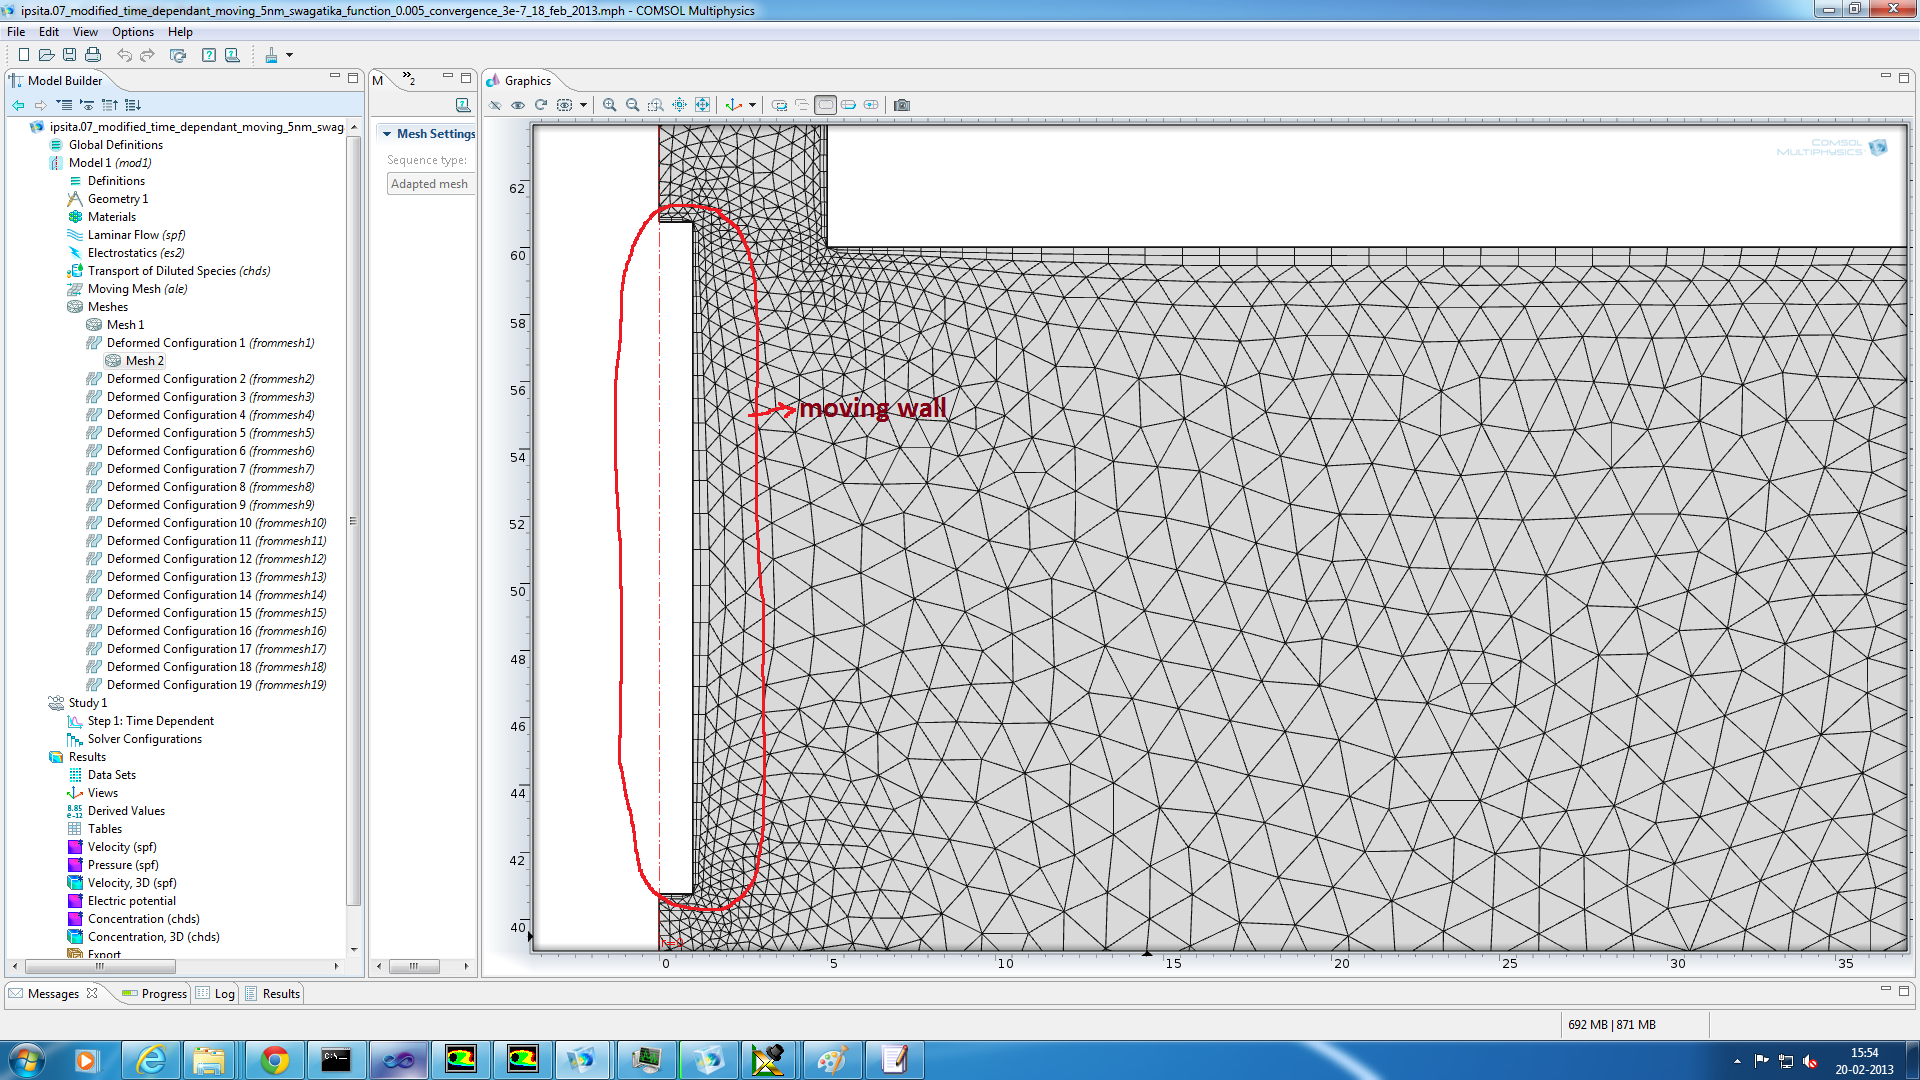
Task: Click the Zoom Out magnifier icon
Action: coord(632,105)
